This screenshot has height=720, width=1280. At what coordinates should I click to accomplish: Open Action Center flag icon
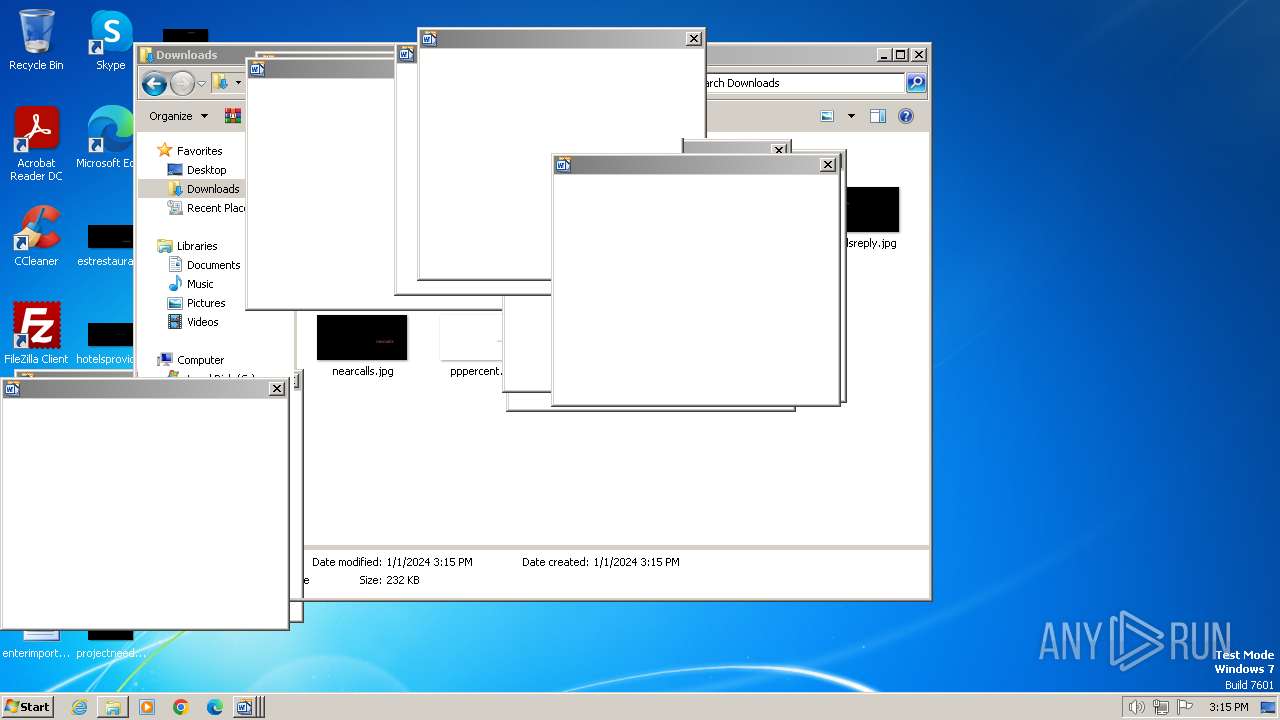(x=1186, y=707)
